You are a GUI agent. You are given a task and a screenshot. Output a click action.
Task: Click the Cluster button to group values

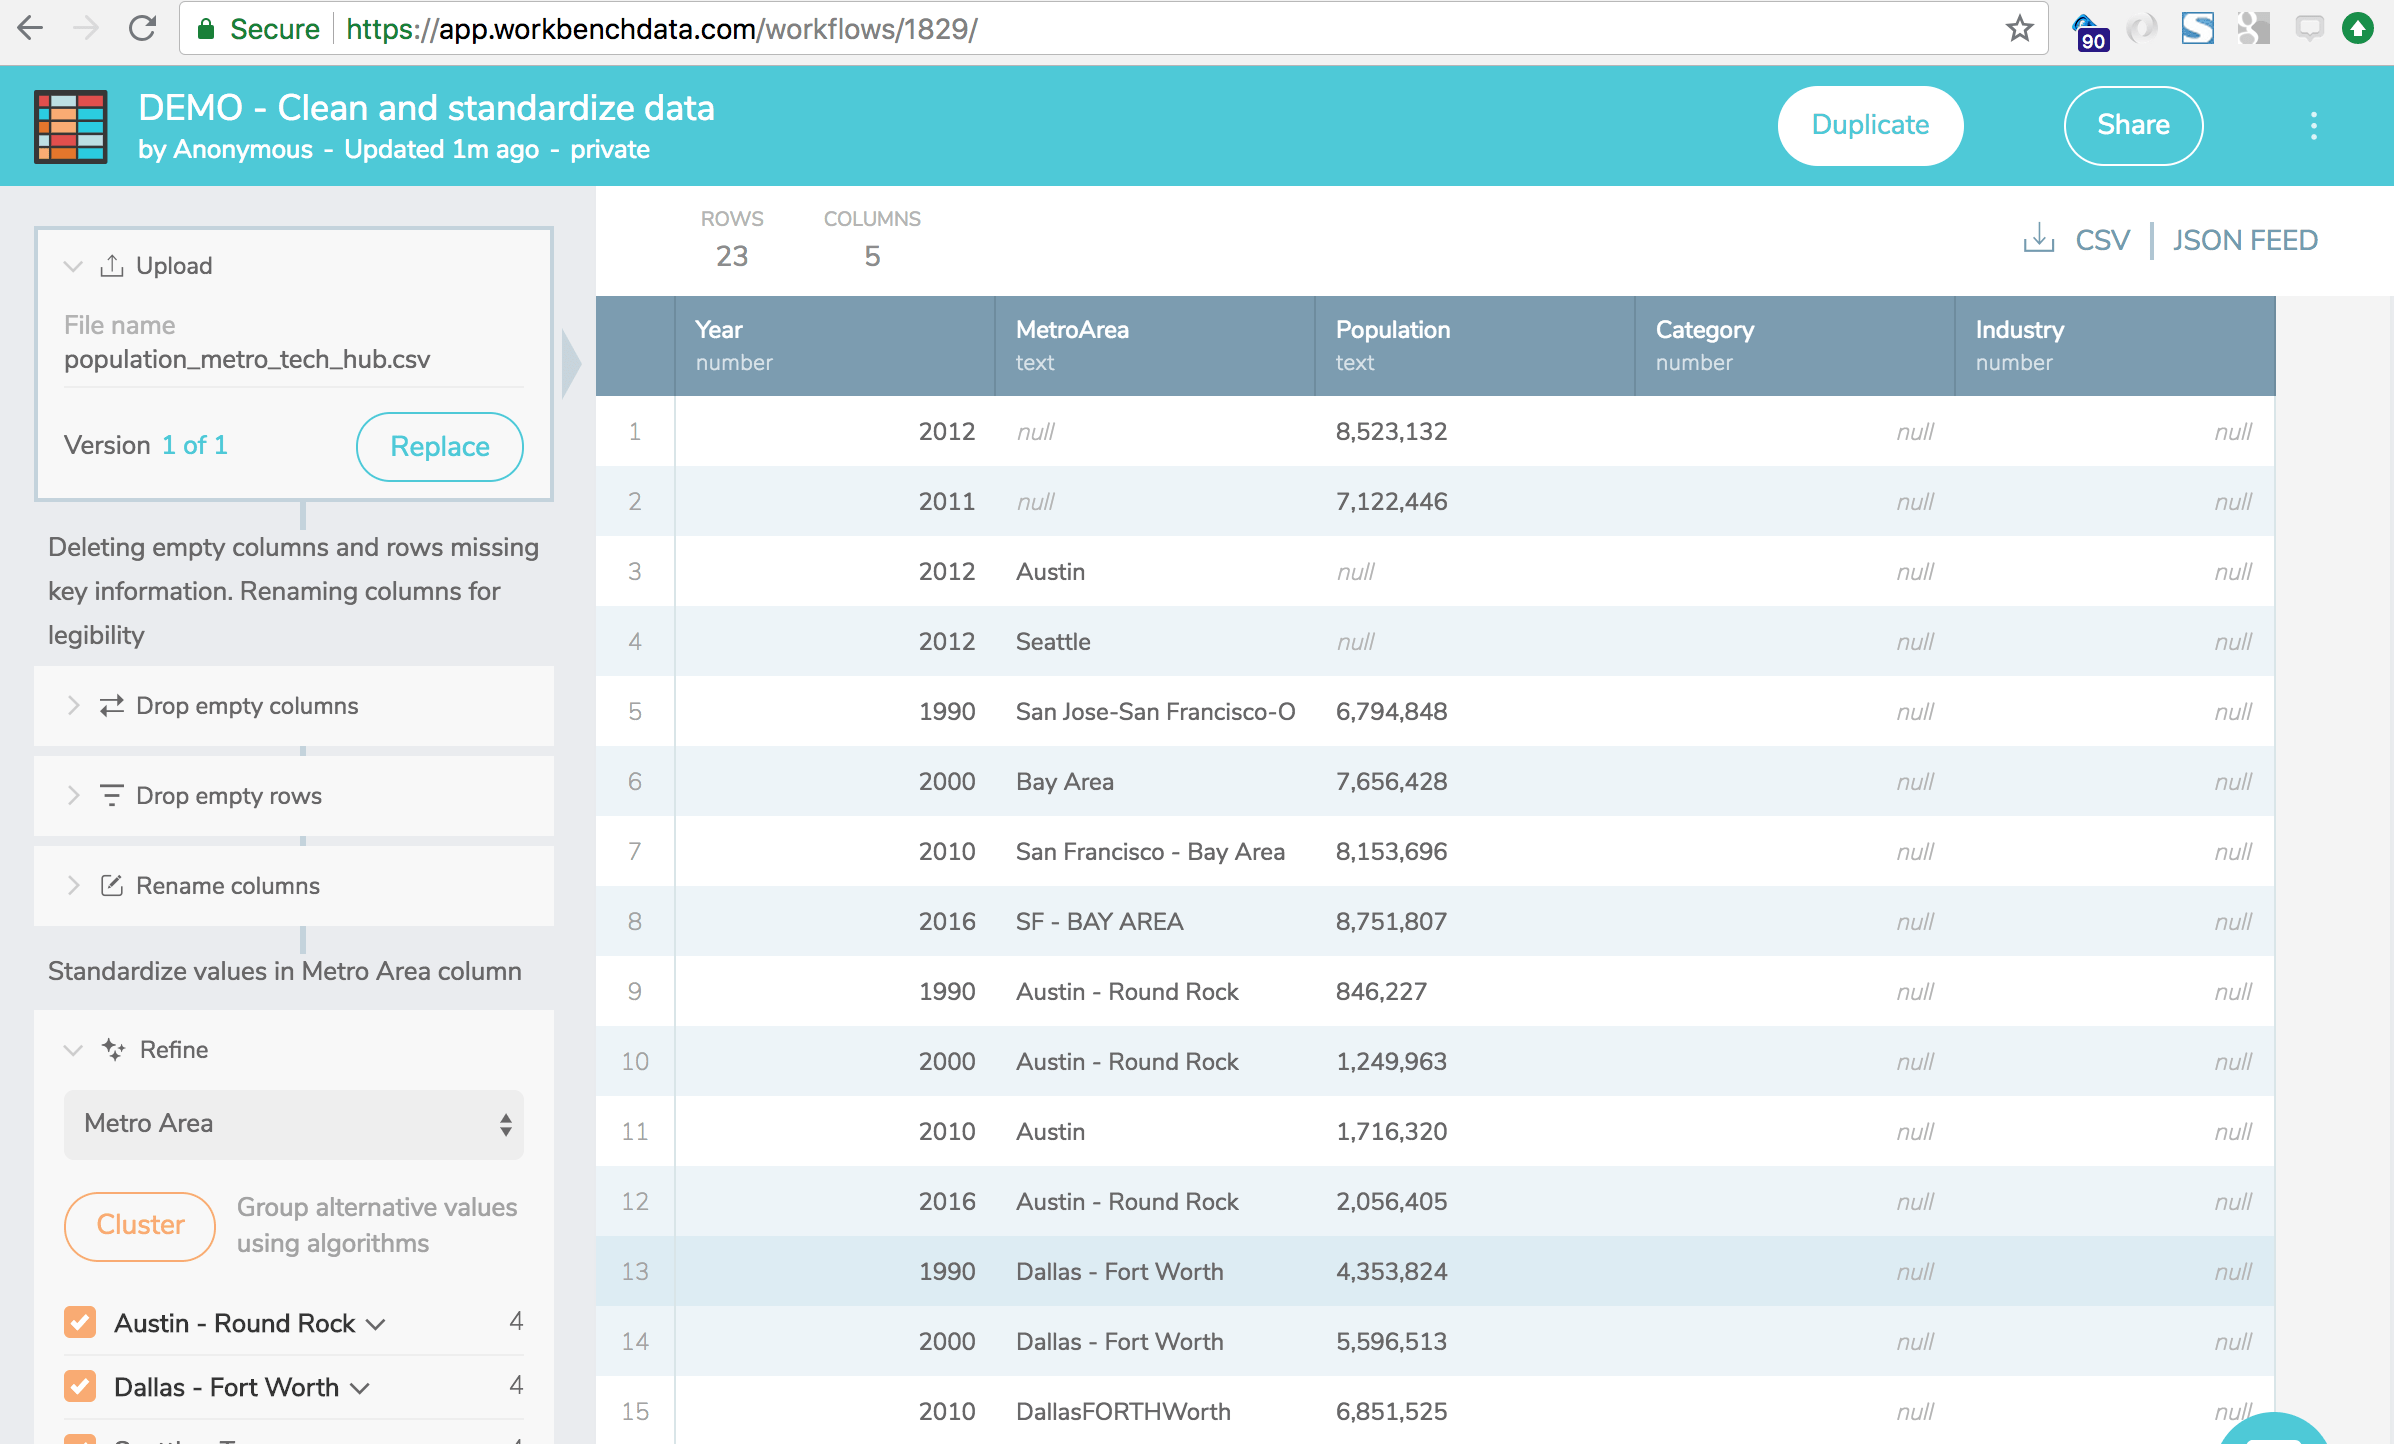tap(139, 1225)
